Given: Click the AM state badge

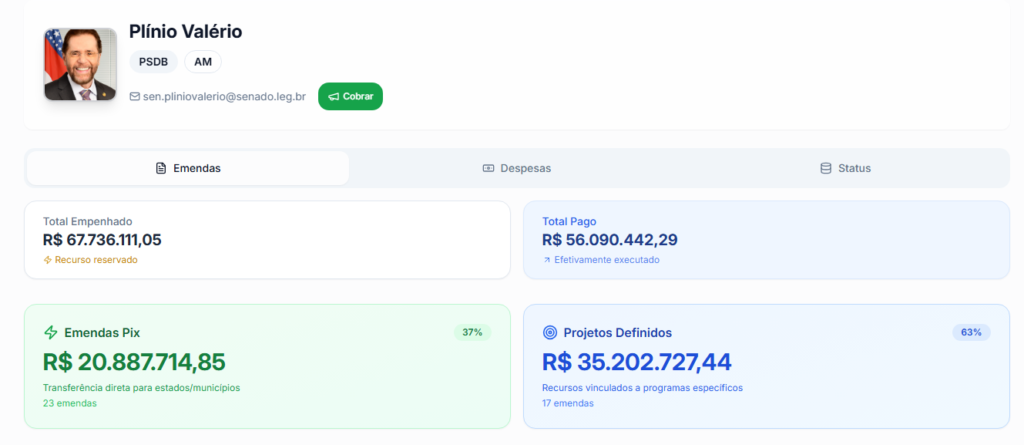Looking at the screenshot, I should (x=203, y=62).
